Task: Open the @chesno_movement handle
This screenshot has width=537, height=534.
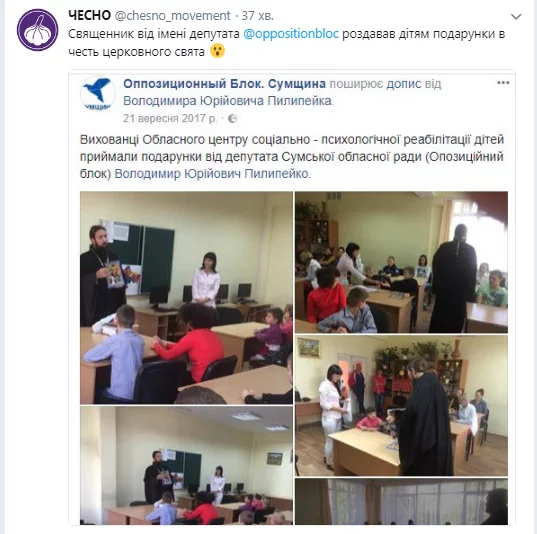Action: [173, 16]
